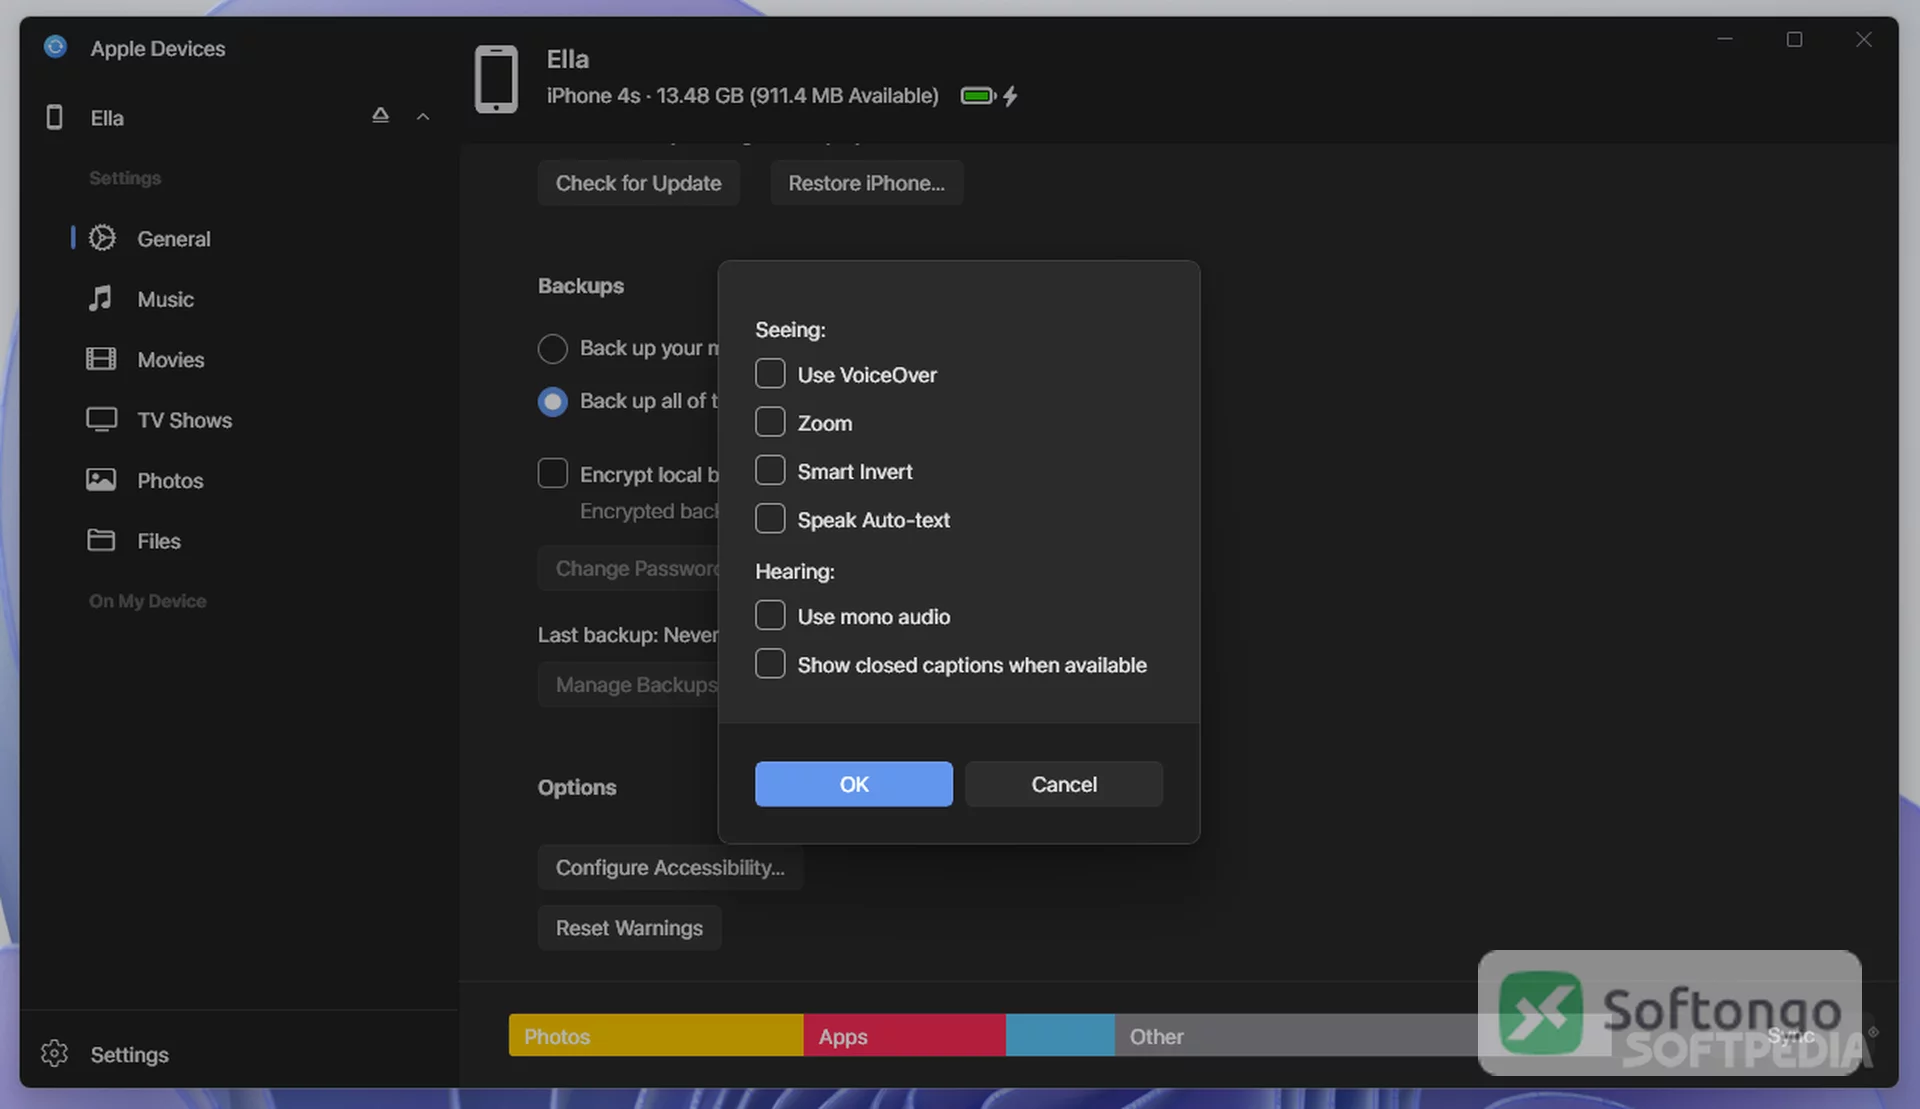Check the Speak Auto-text option
This screenshot has width=1920, height=1109.
point(770,519)
